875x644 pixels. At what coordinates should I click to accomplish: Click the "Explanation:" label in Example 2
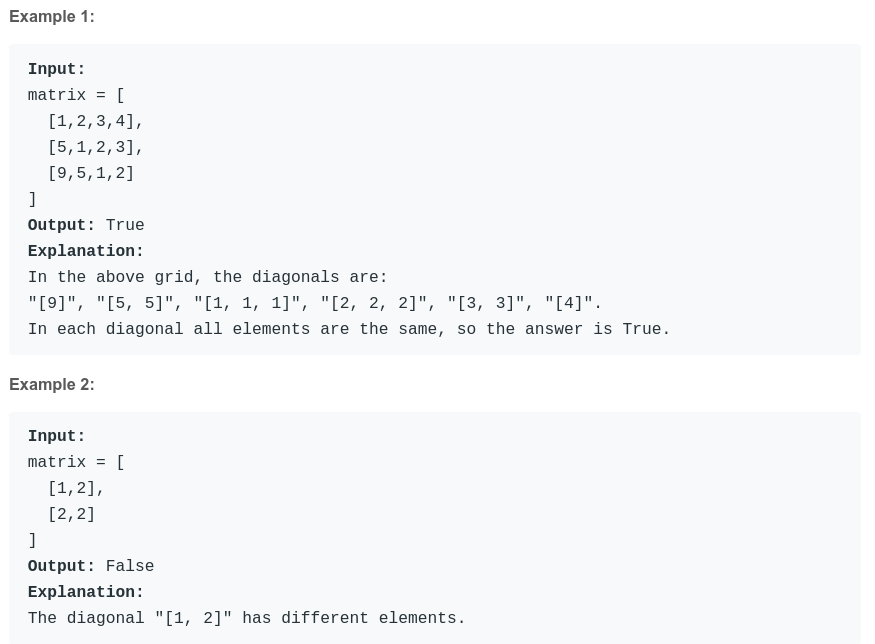(x=86, y=592)
